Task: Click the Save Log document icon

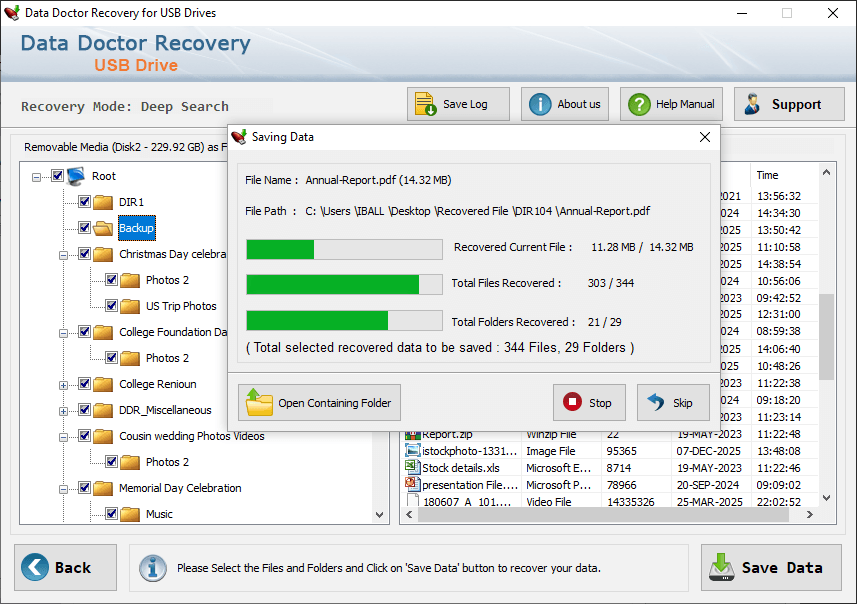Action: (425, 104)
